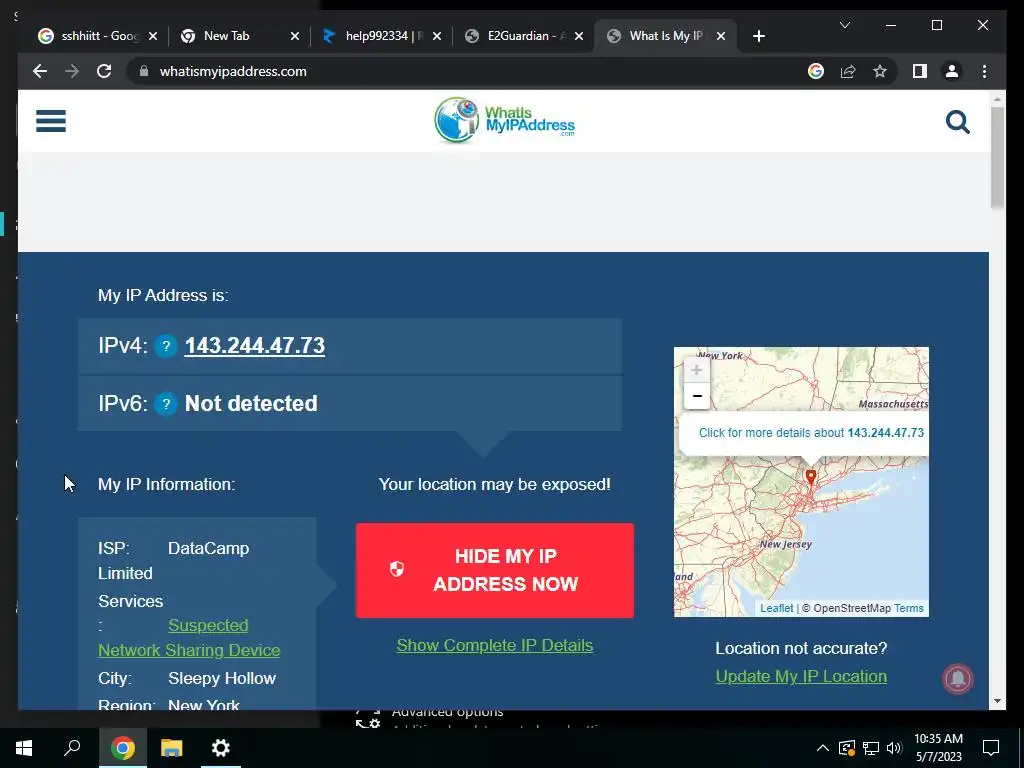This screenshot has height=768, width=1024.
Task: Open the OpenStreetMap Terms link
Action: [909, 608]
